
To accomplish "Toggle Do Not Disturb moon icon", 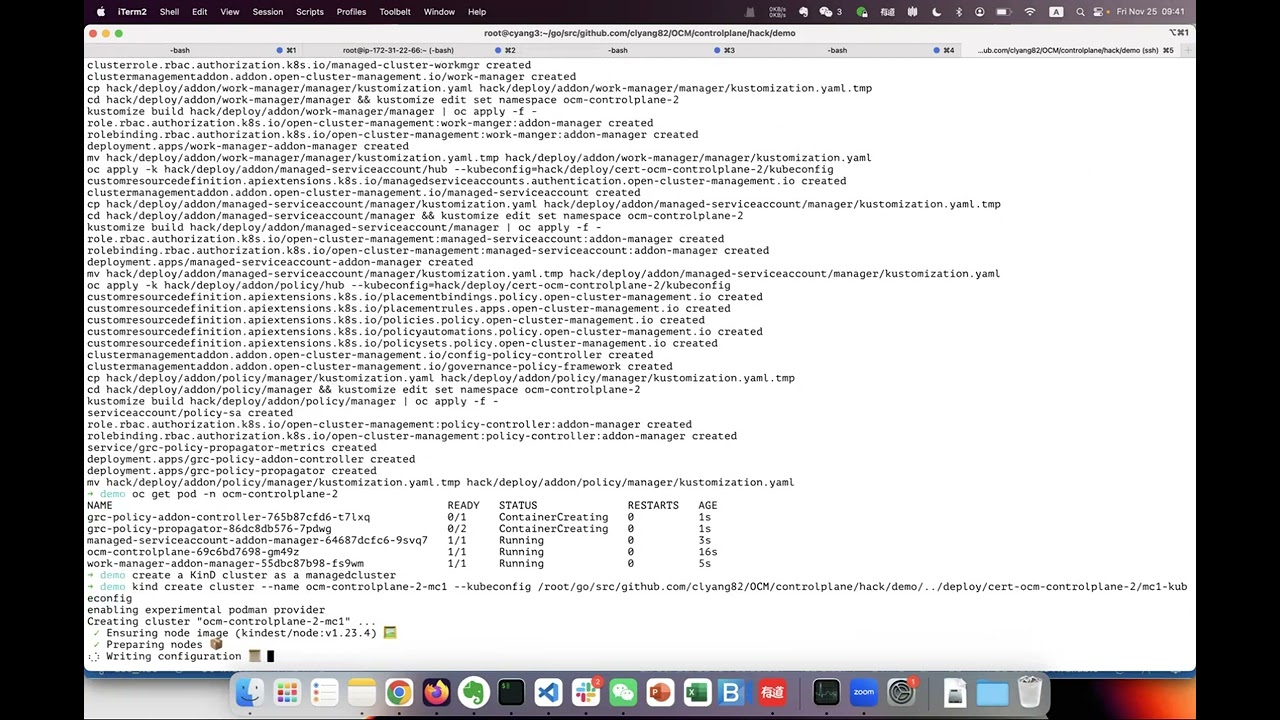I will pyautogui.click(x=935, y=12).
